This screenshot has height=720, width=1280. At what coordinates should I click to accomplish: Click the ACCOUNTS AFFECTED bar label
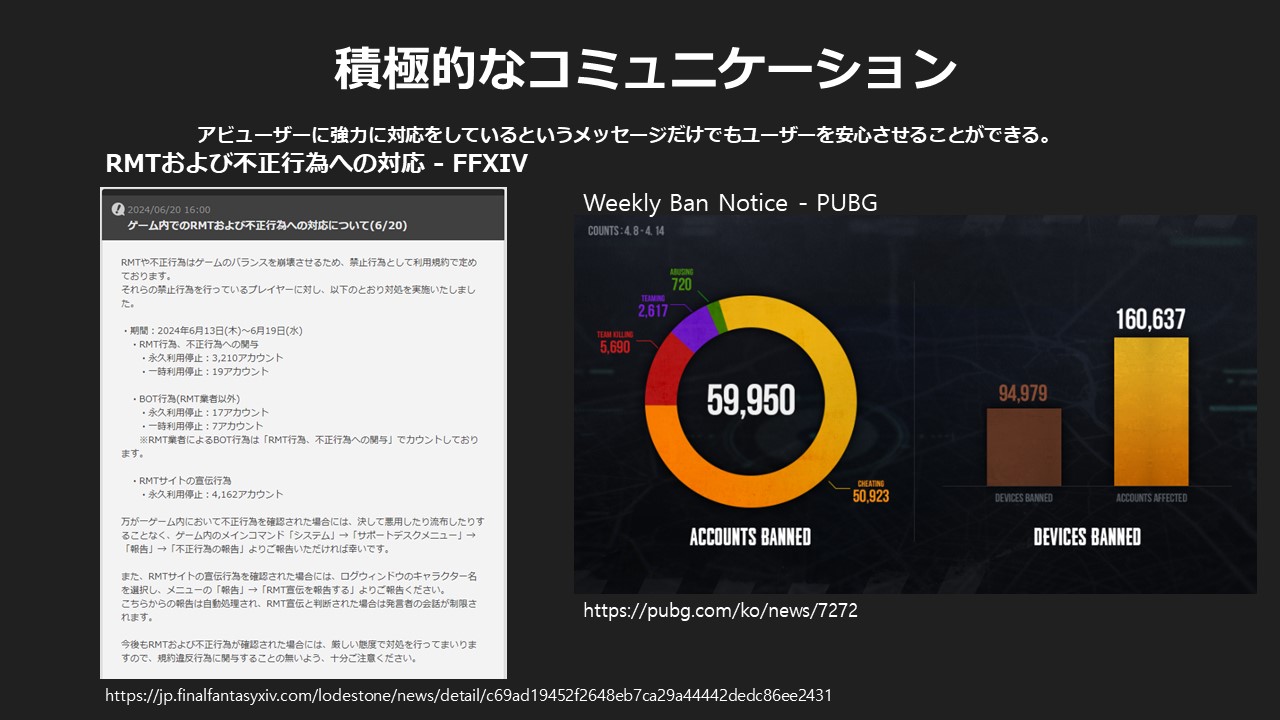pyautogui.click(x=1151, y=498)
